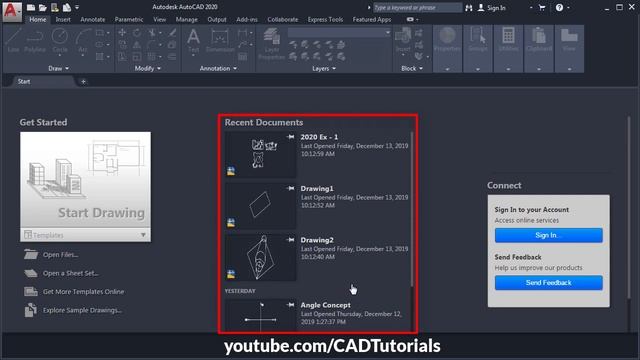This screenshot has width=640, height=360.
Task: Click the Help question mark icon
Action: 559,7
